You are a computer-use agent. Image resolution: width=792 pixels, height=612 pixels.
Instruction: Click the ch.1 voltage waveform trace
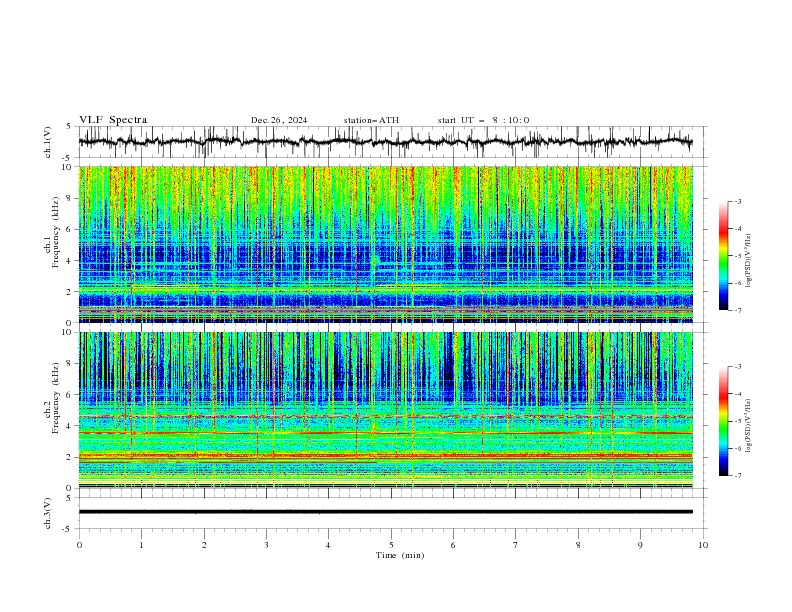pyautogui.click(x=385, y=142)
